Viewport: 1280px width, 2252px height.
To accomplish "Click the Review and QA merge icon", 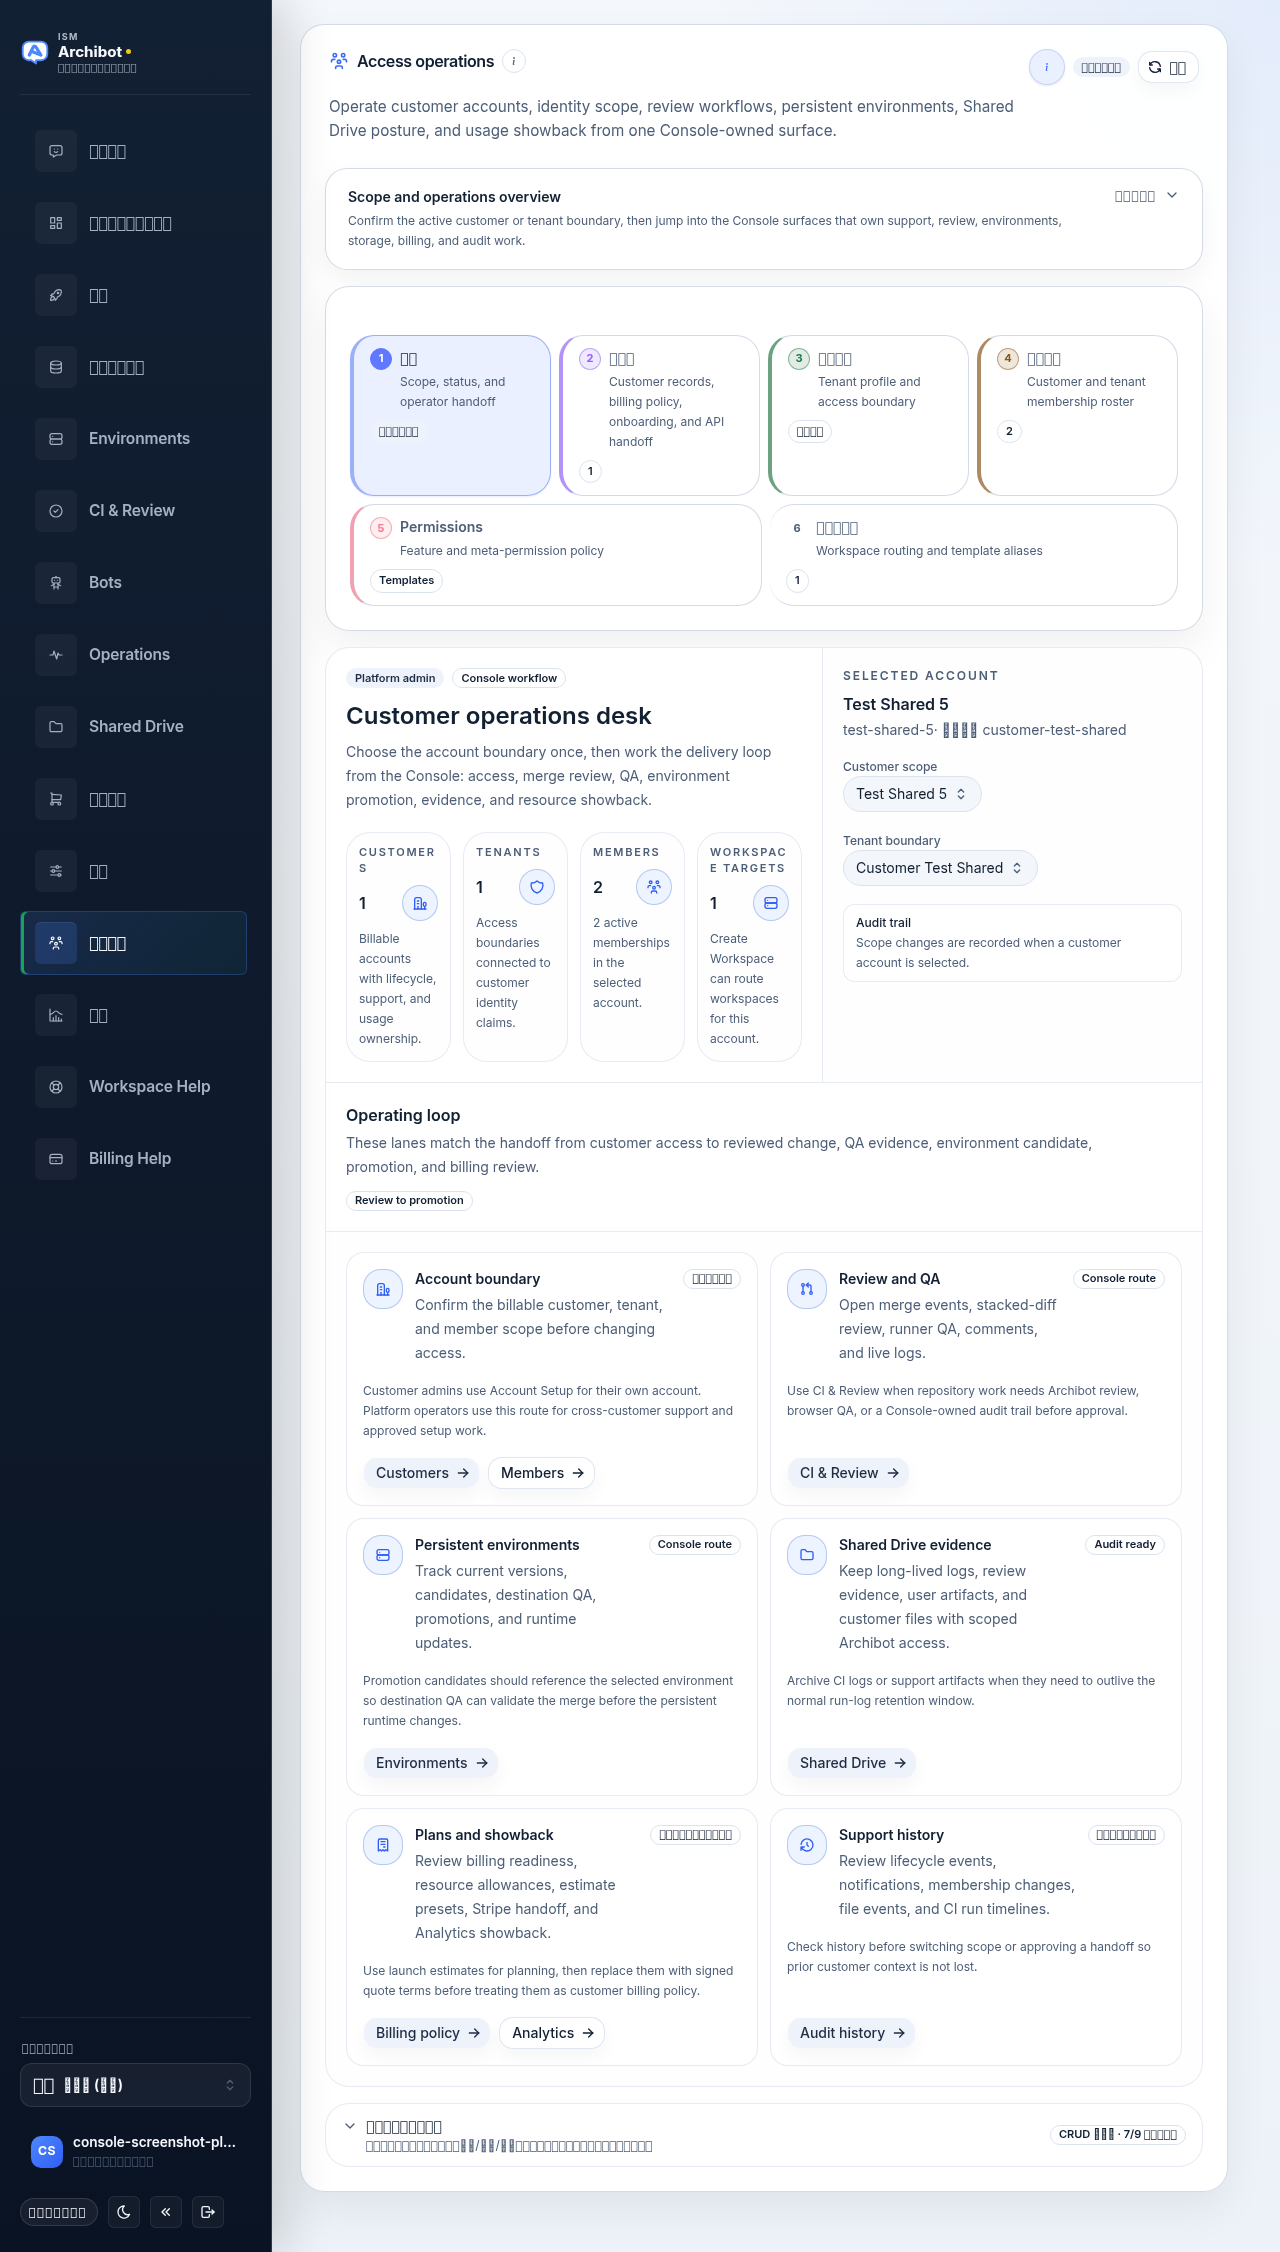I will (807, 1289).
